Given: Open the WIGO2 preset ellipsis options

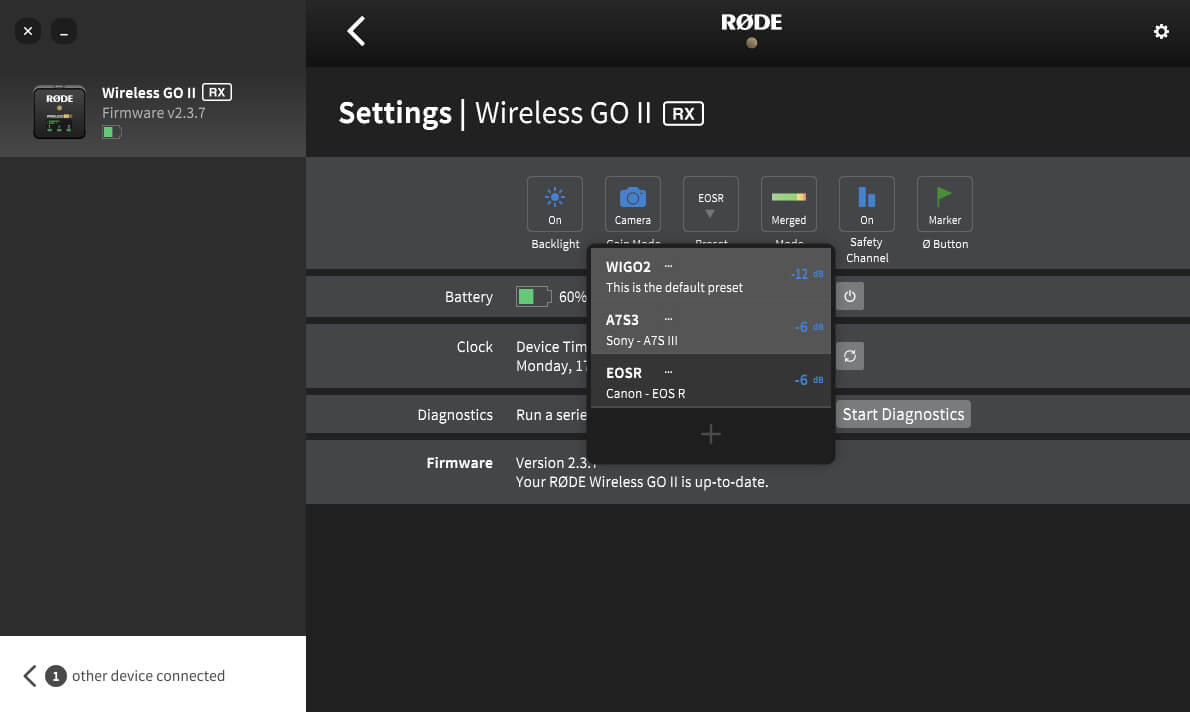Looking at the screenshot, I should 669,266.
